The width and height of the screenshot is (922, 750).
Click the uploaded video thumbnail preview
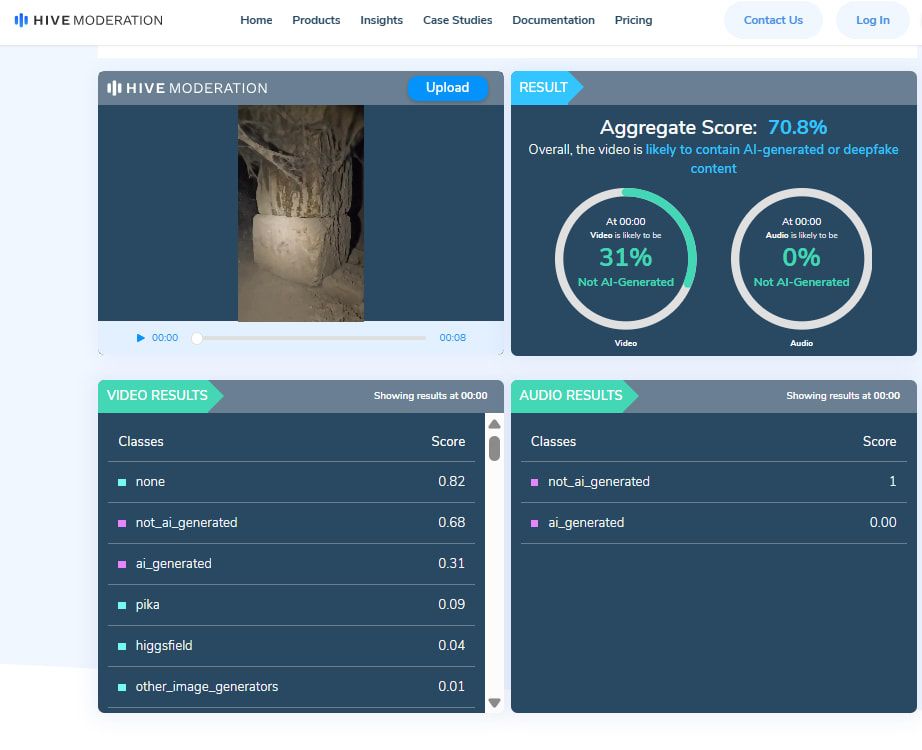[x=301, y=213]
